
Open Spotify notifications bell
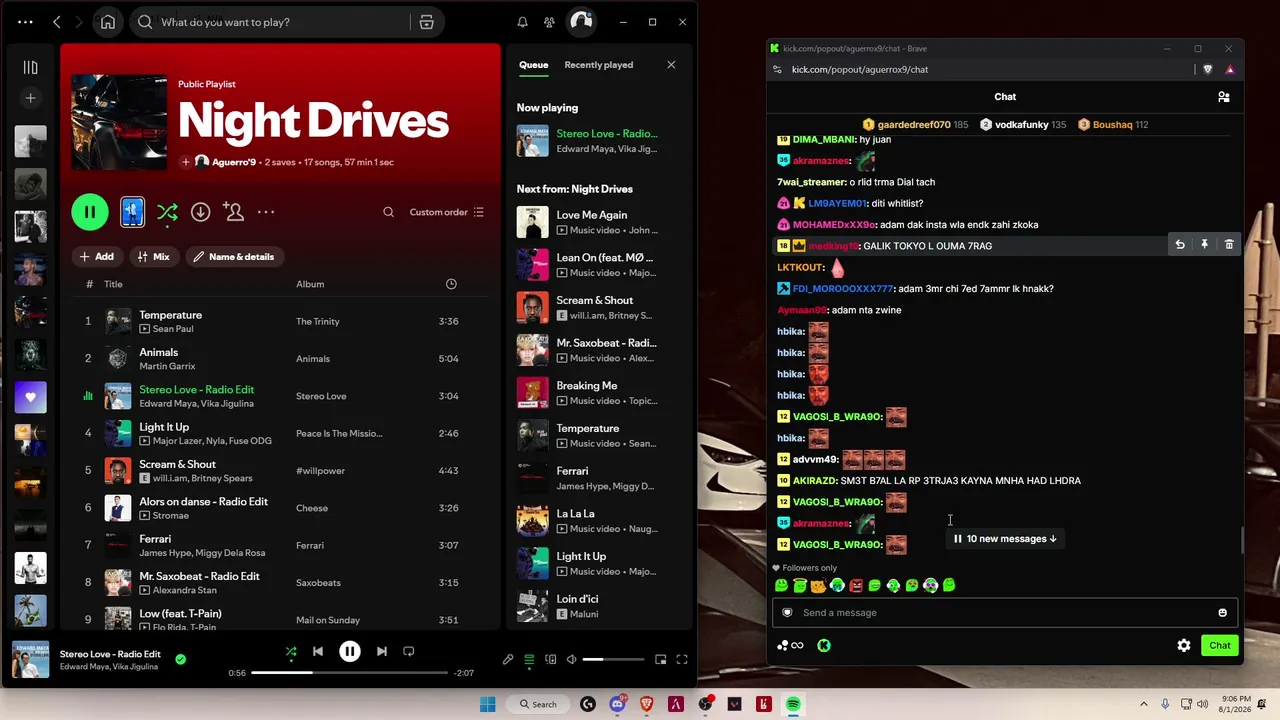point(522,22)
